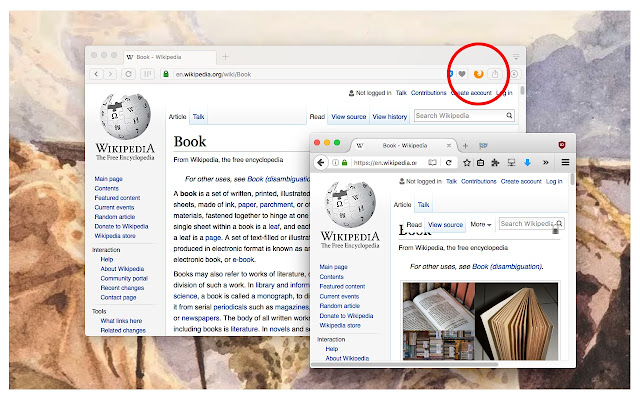
Task: Open a new tab in Firefox
Action: (x=465, y=145)
